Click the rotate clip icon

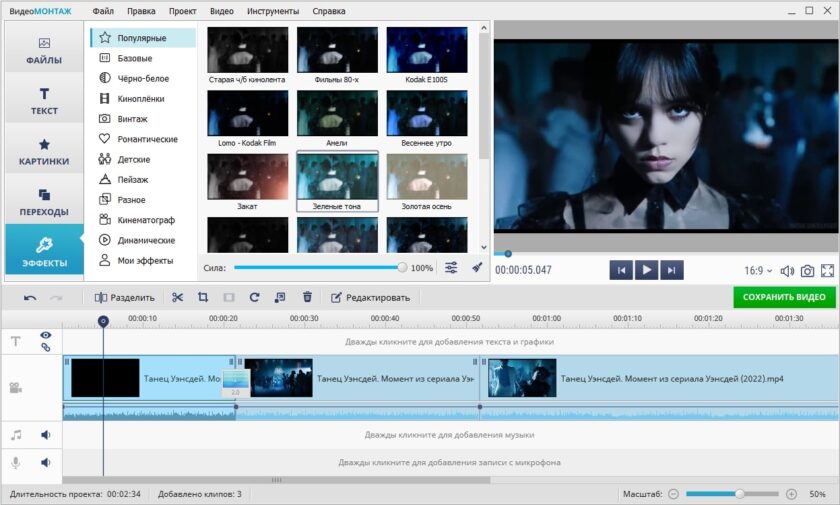coord(255,297)
